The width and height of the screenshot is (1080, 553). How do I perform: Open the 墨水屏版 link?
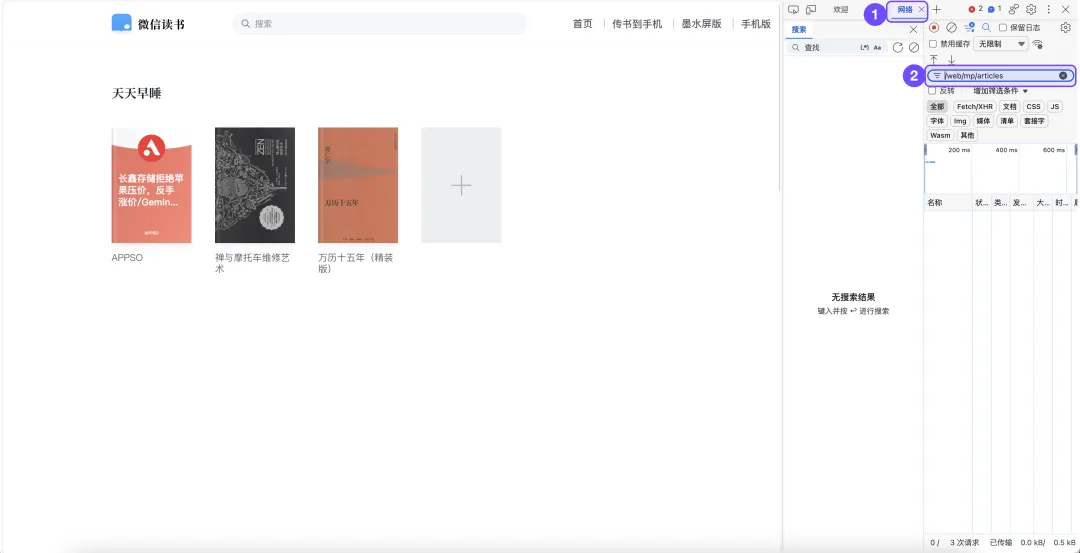coord(702,23)
